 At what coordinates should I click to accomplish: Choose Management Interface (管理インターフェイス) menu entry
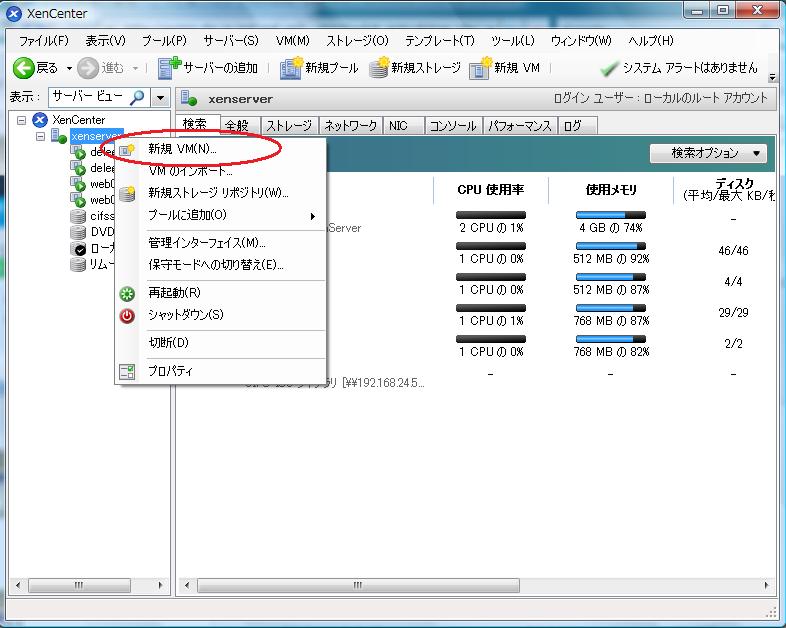click(221, 243)
